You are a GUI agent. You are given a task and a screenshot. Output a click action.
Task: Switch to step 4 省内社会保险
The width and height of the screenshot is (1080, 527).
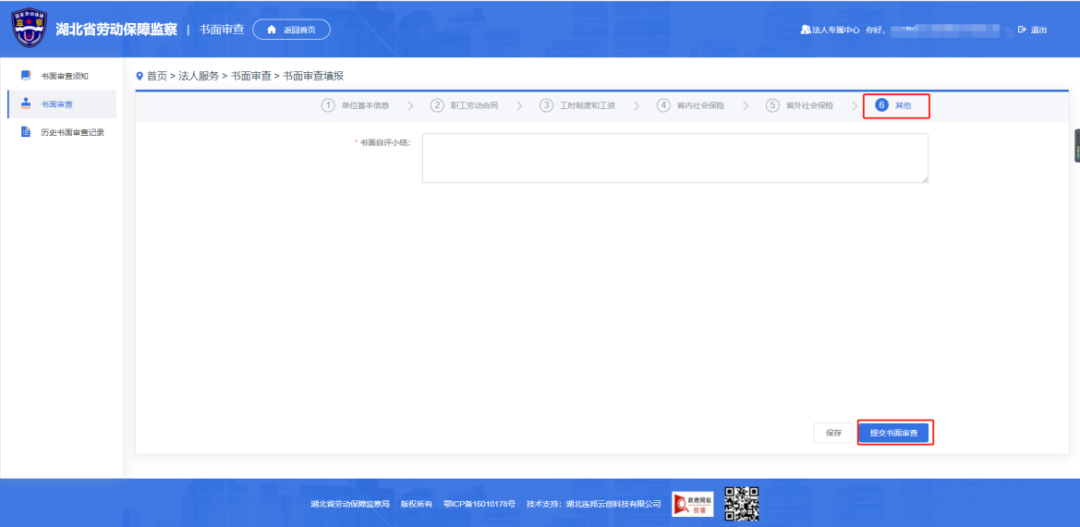click(x=690, y=105)
